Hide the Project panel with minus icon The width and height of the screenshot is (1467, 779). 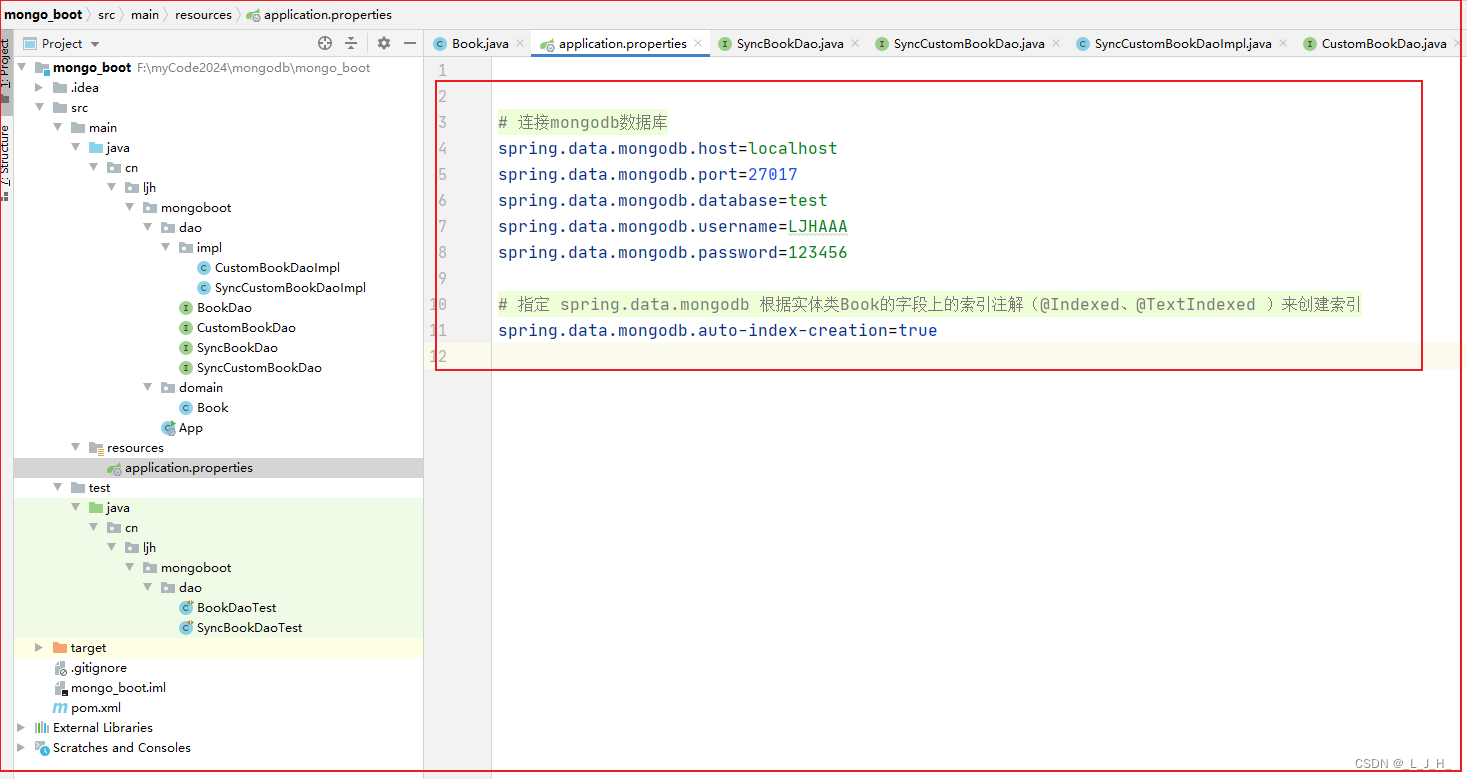(409, 43)
